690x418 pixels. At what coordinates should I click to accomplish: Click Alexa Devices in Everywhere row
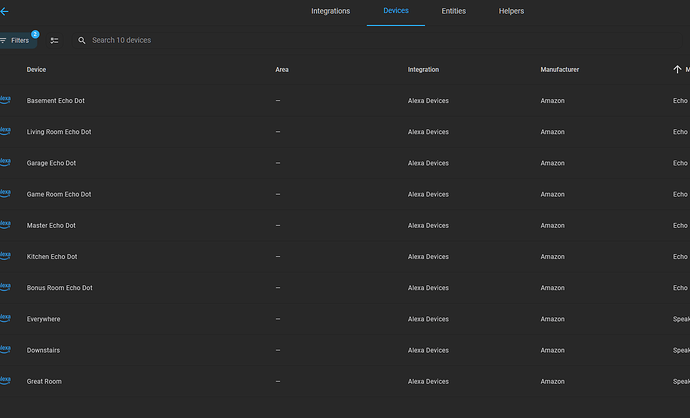click(x=428, y=319)
